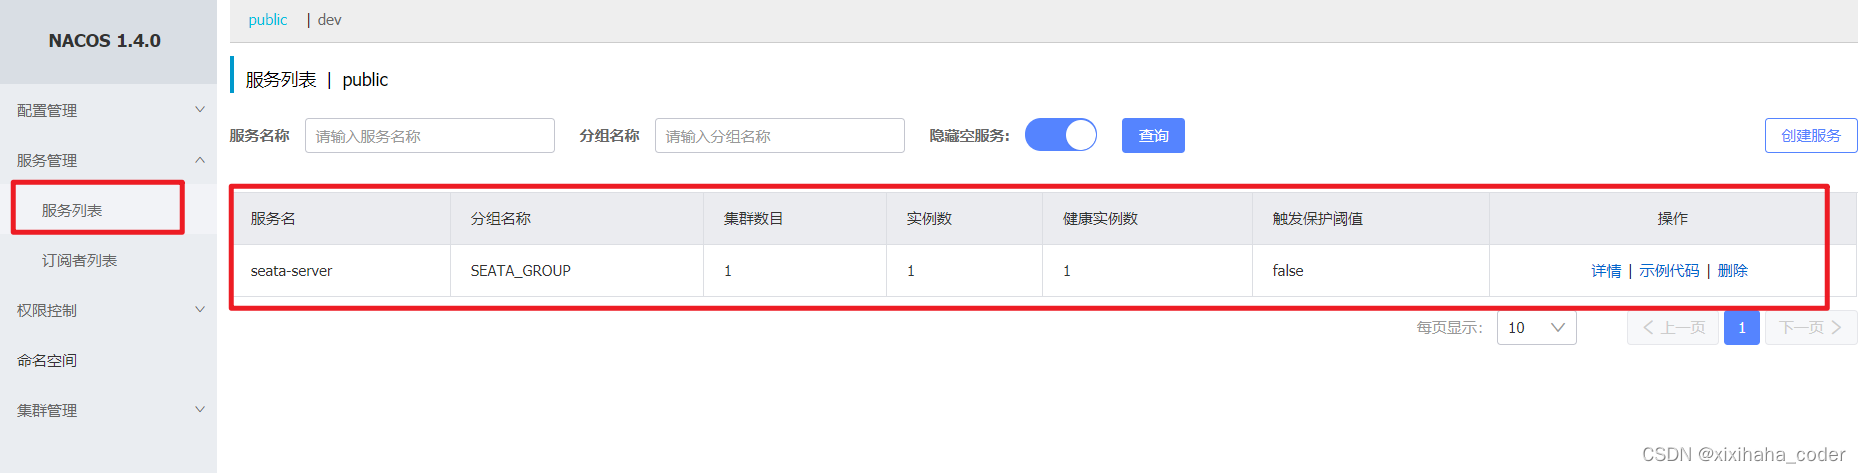Image resolution: width=1861 pixels, height=473 pixels.
Task: Click the 查询 search button
Action: (x=1153, y=136)
